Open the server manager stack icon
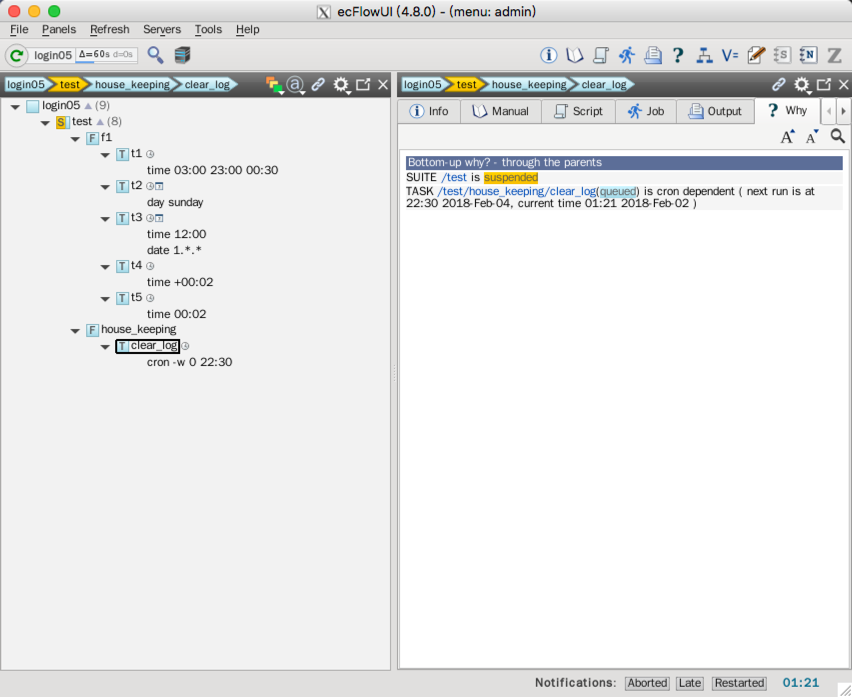The height and width of the screenshot is (697, 852). point(183,55)
